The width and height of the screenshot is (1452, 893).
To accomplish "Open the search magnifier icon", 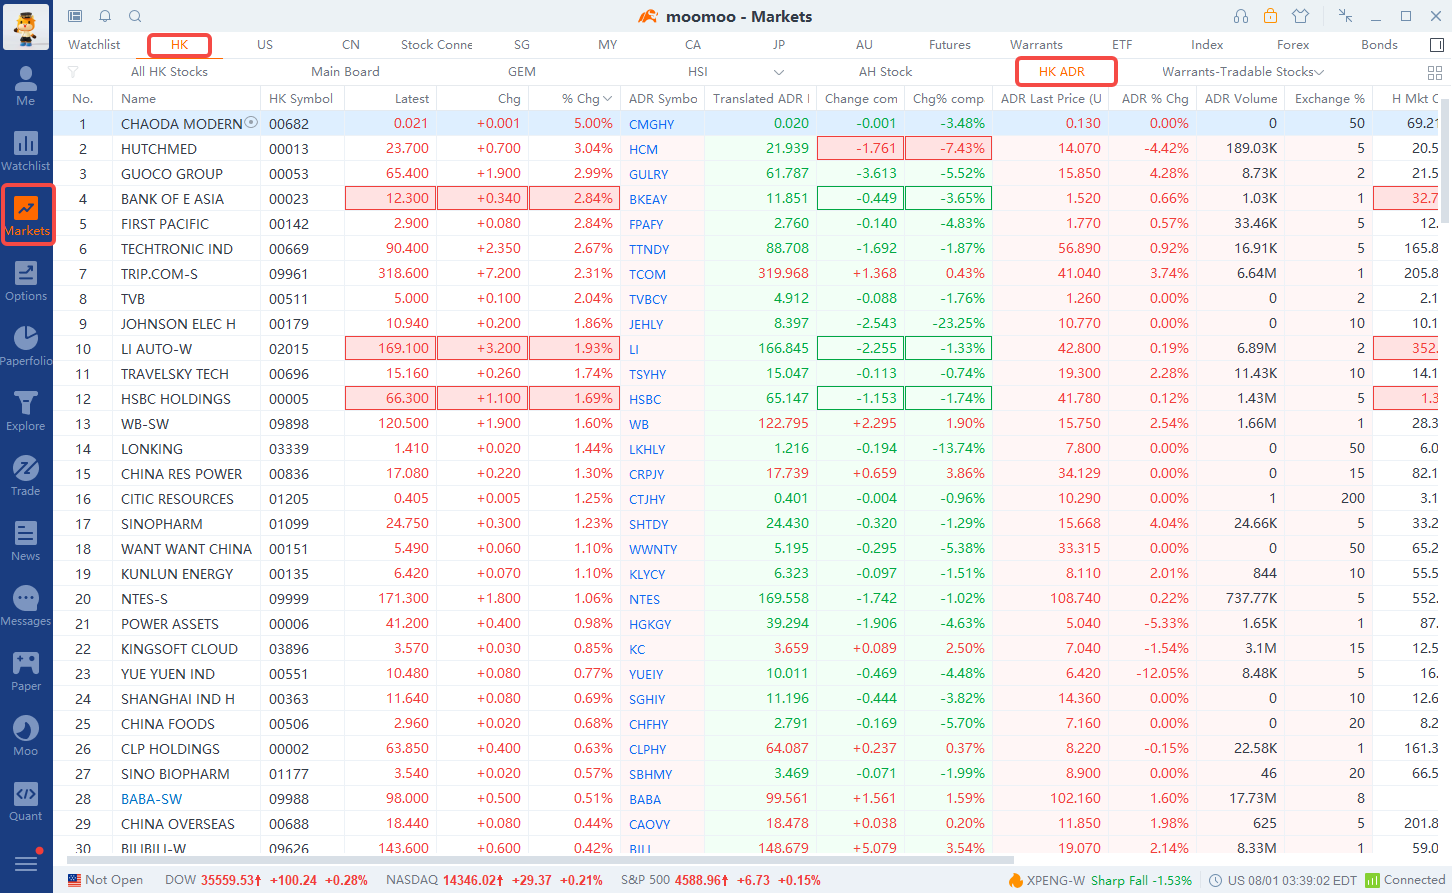I will coord(135,16).
